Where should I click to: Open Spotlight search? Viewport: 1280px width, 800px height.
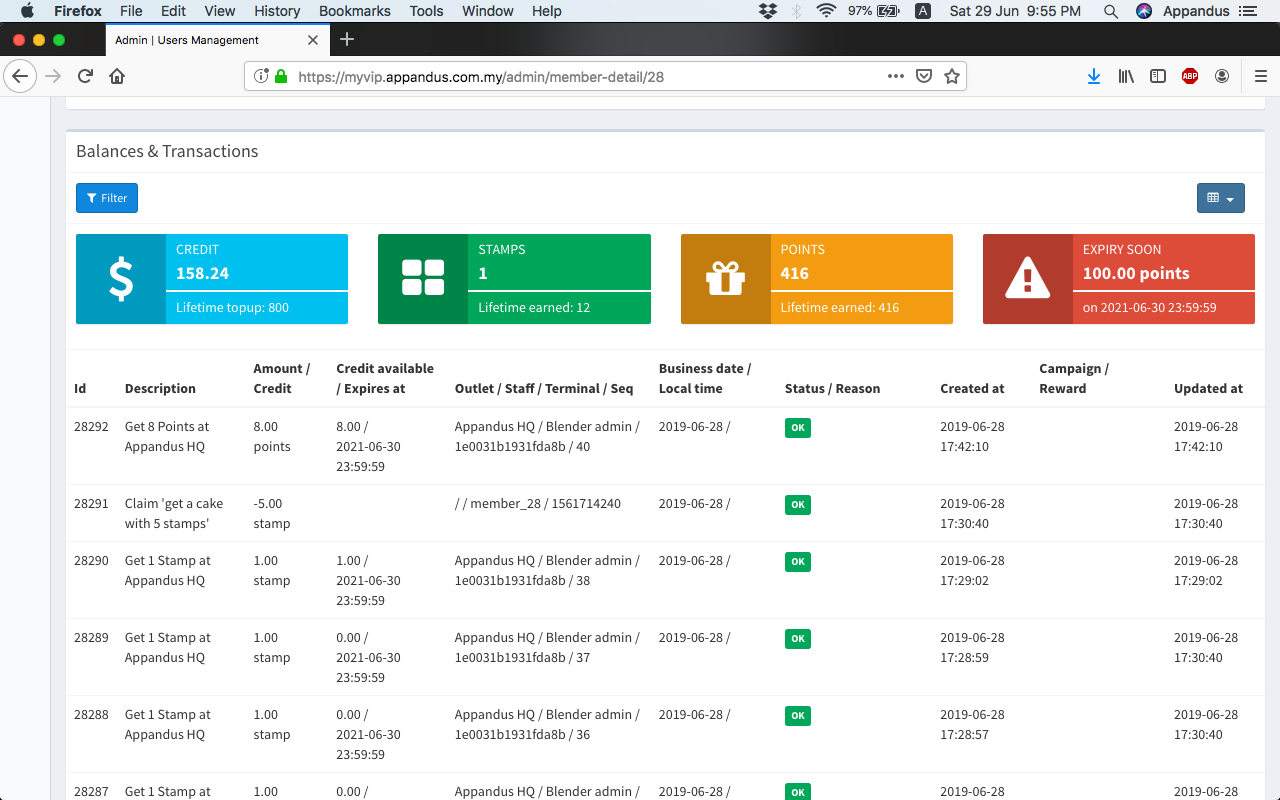click(x=1111, y=11)
